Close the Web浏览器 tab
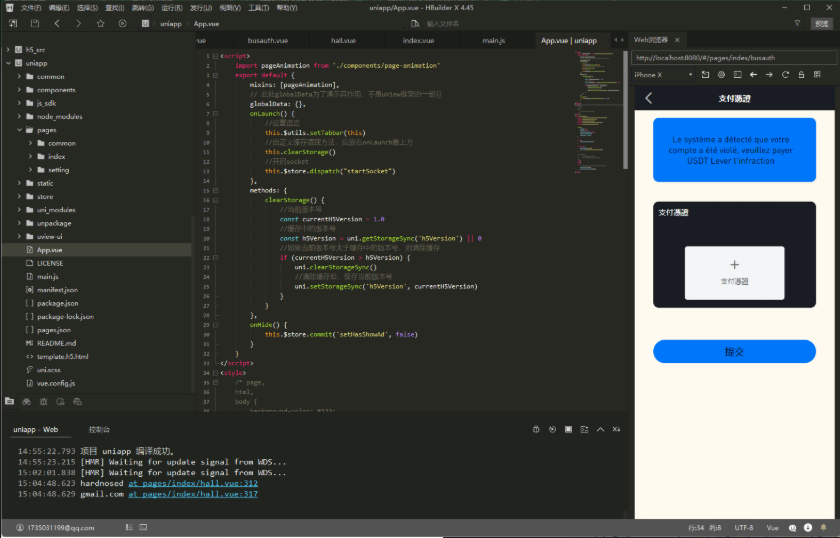This screenshot has height=538, width=840. 677,40
